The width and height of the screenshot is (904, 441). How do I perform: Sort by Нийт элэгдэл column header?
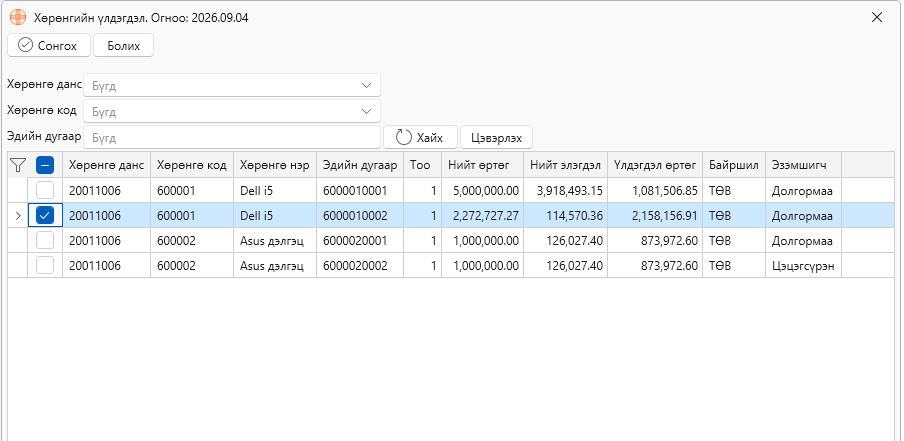(566, 165)
